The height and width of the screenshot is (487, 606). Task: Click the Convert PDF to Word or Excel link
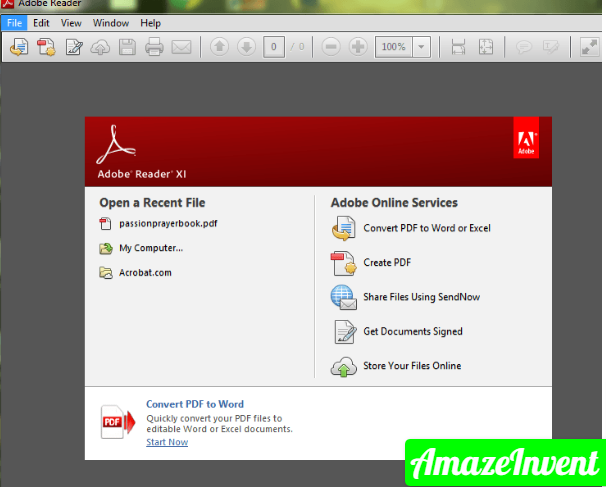click(427, 228)
